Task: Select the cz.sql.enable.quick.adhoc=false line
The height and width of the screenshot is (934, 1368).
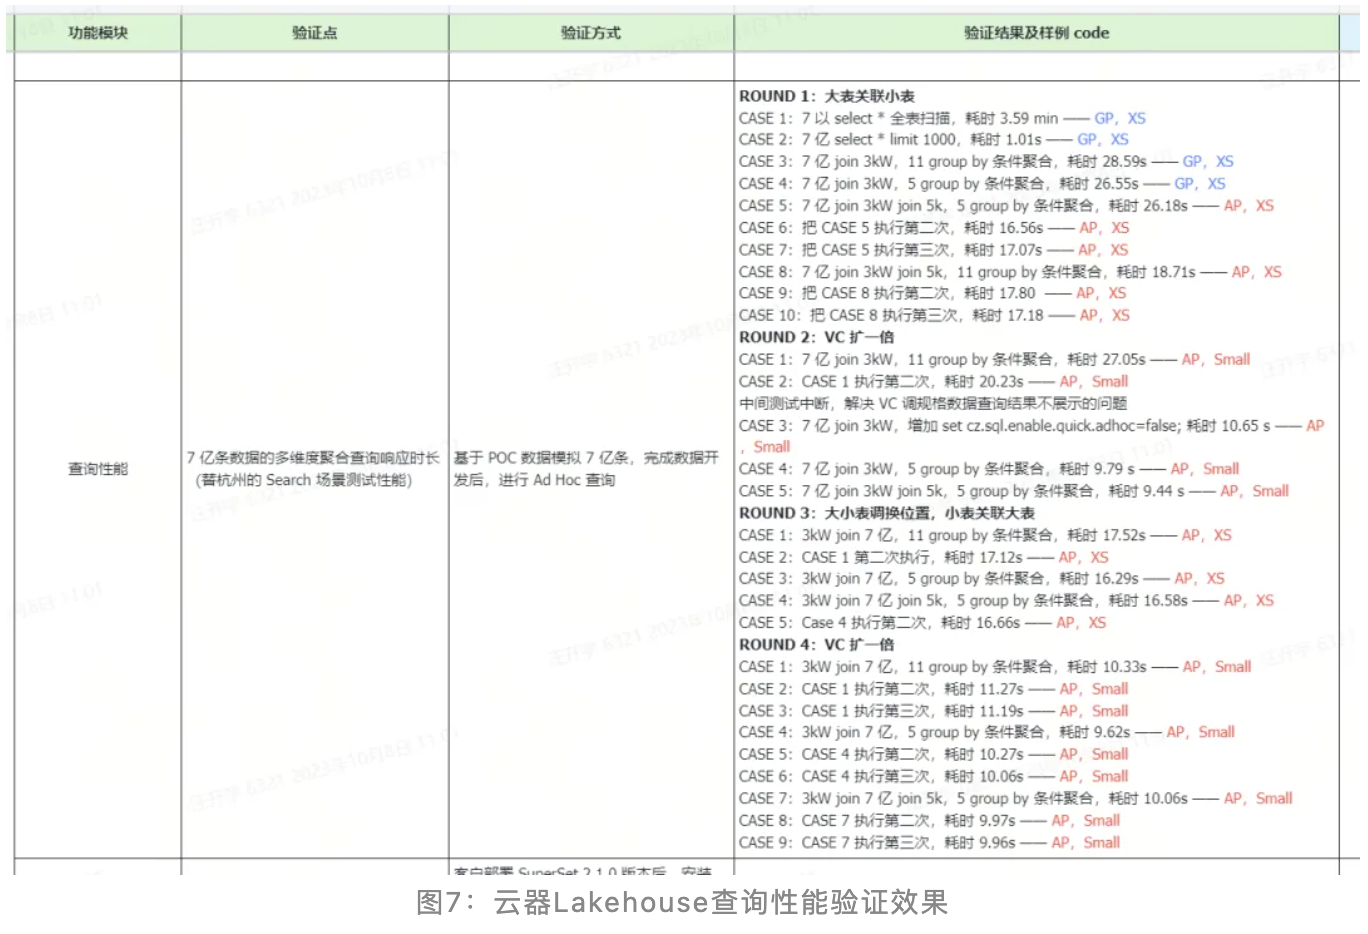Action: pyautogui.click(x=1030, y=426)
